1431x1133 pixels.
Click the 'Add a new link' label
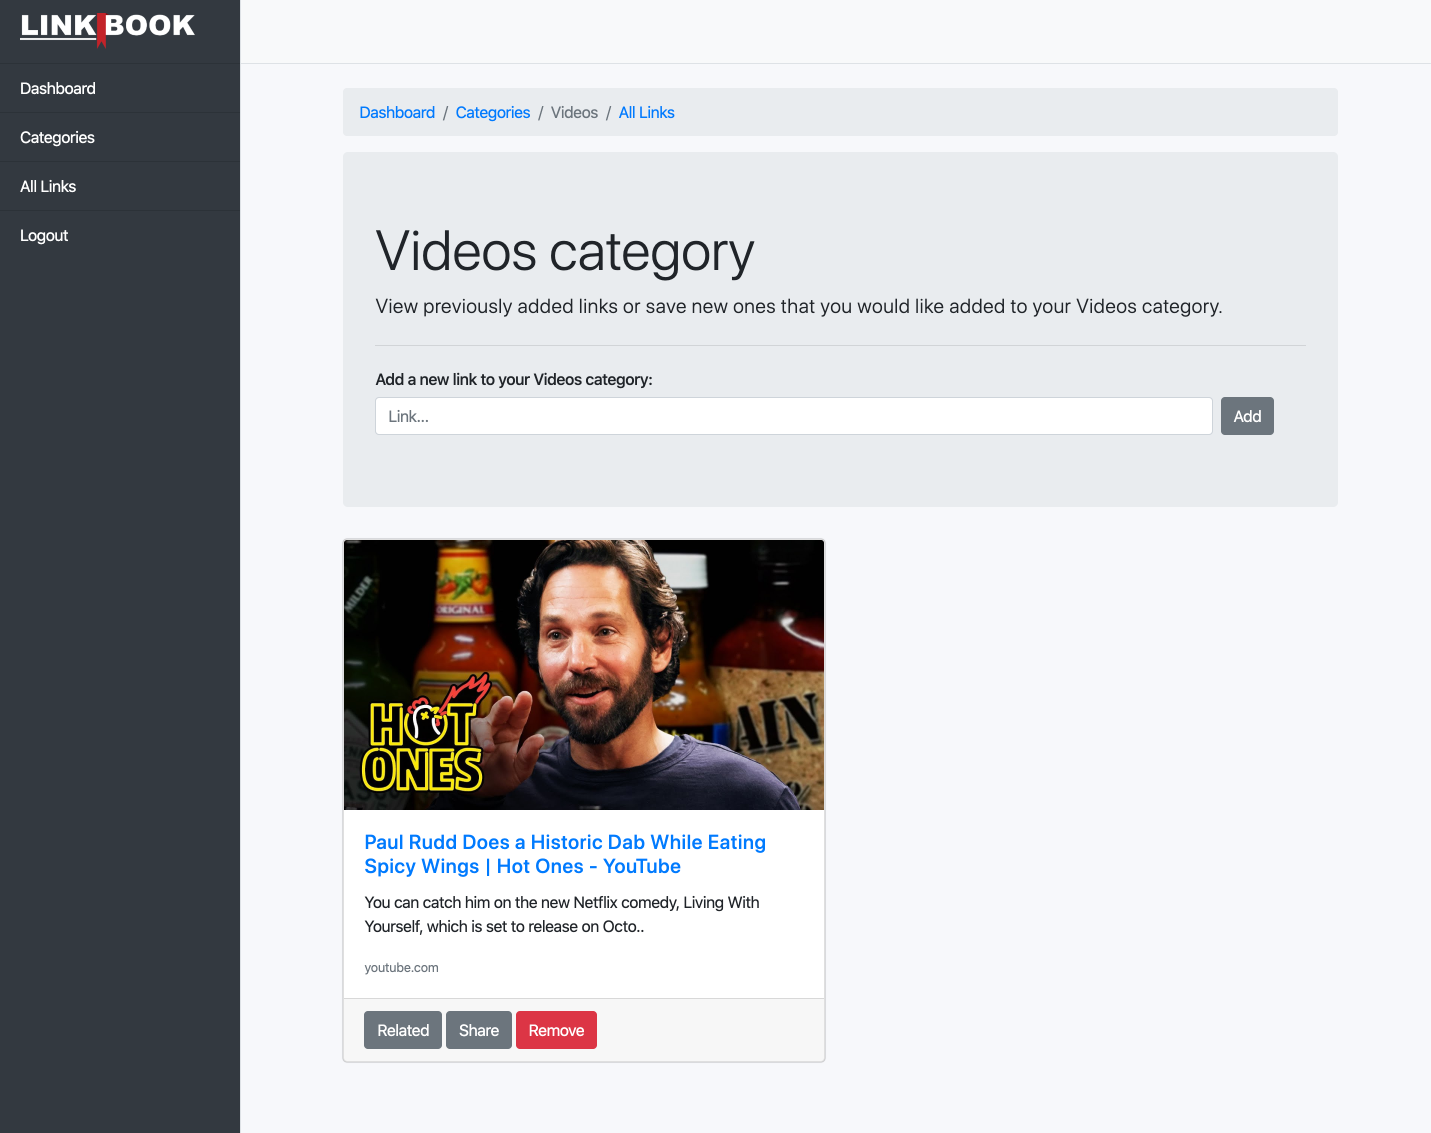tap(514, 379)
